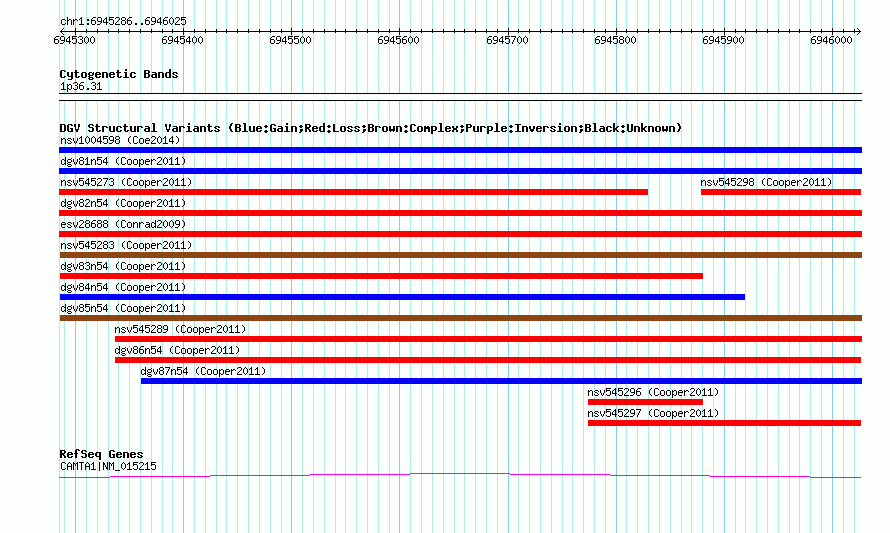Image resolution: width=890 pixels, height=533 pixels.
Task: Select the dgv86n54 (Cooper2011) label
Action: pyautogui.click(x=177, y=350)
